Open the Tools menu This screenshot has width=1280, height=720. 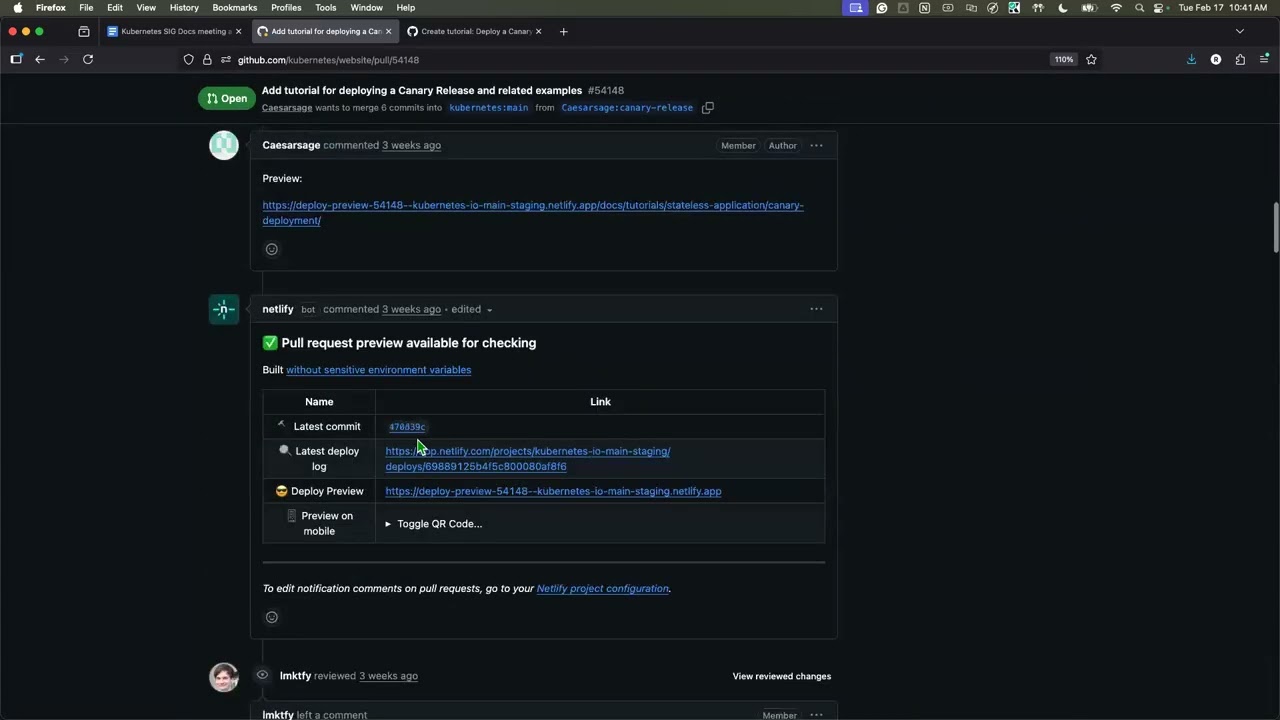coord(326,7)
